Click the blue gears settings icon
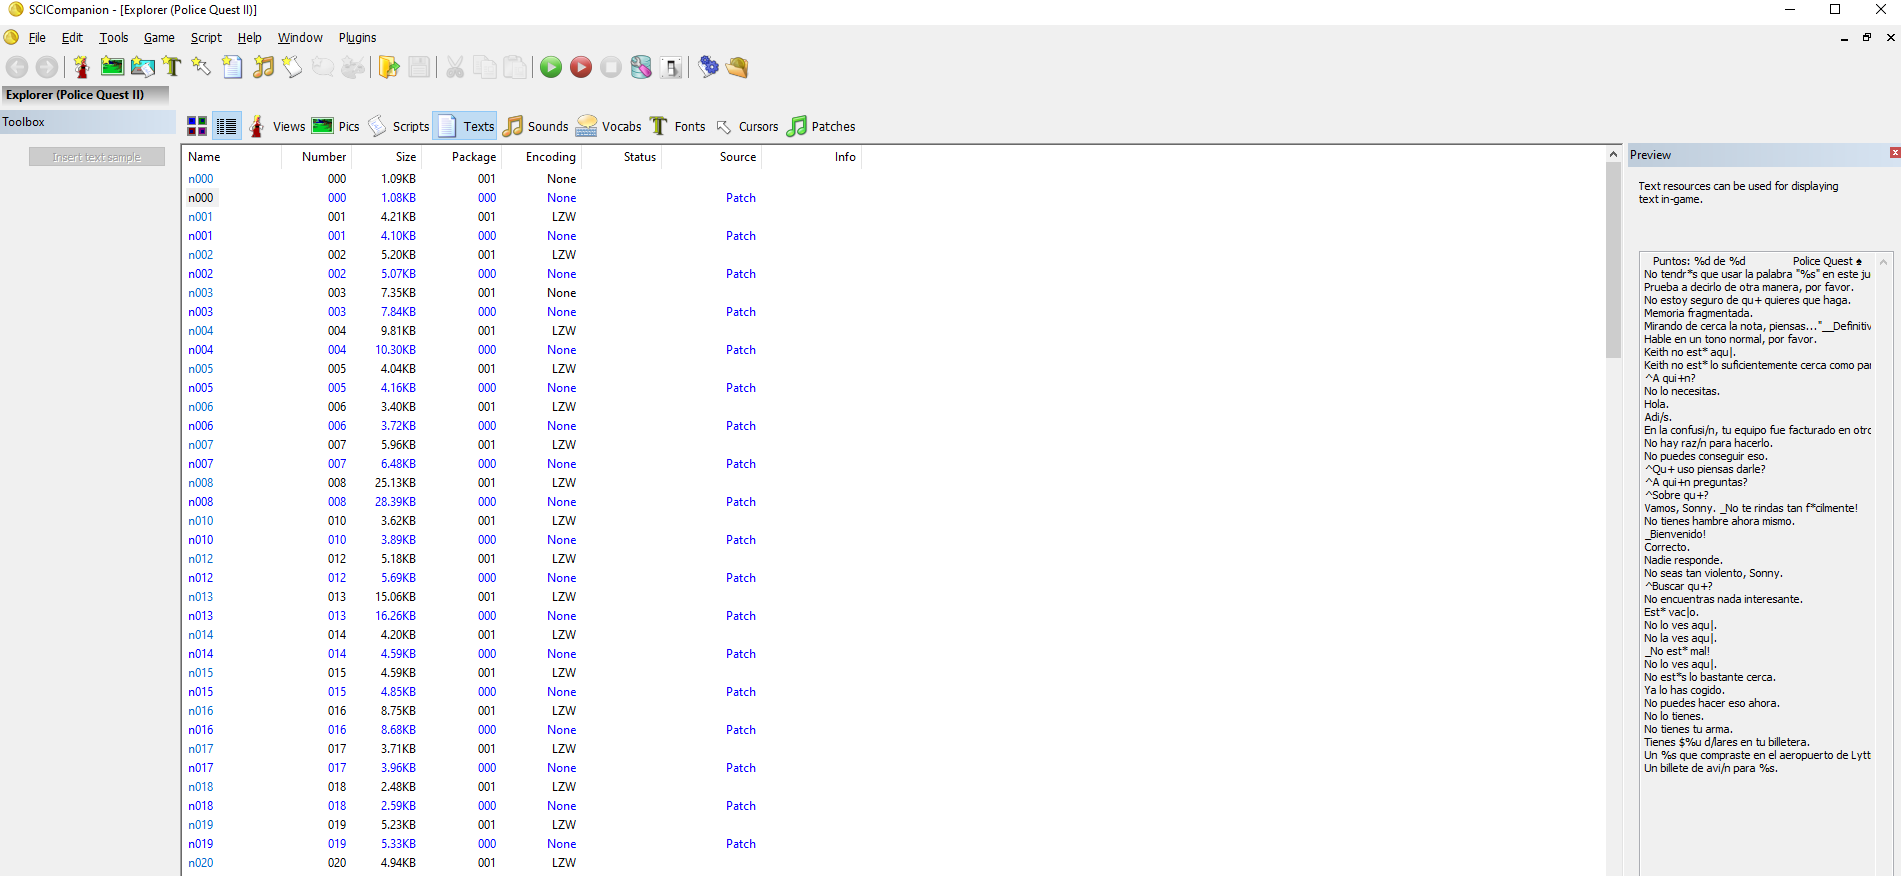The image size is (1901, 876). tap(708, 67)
